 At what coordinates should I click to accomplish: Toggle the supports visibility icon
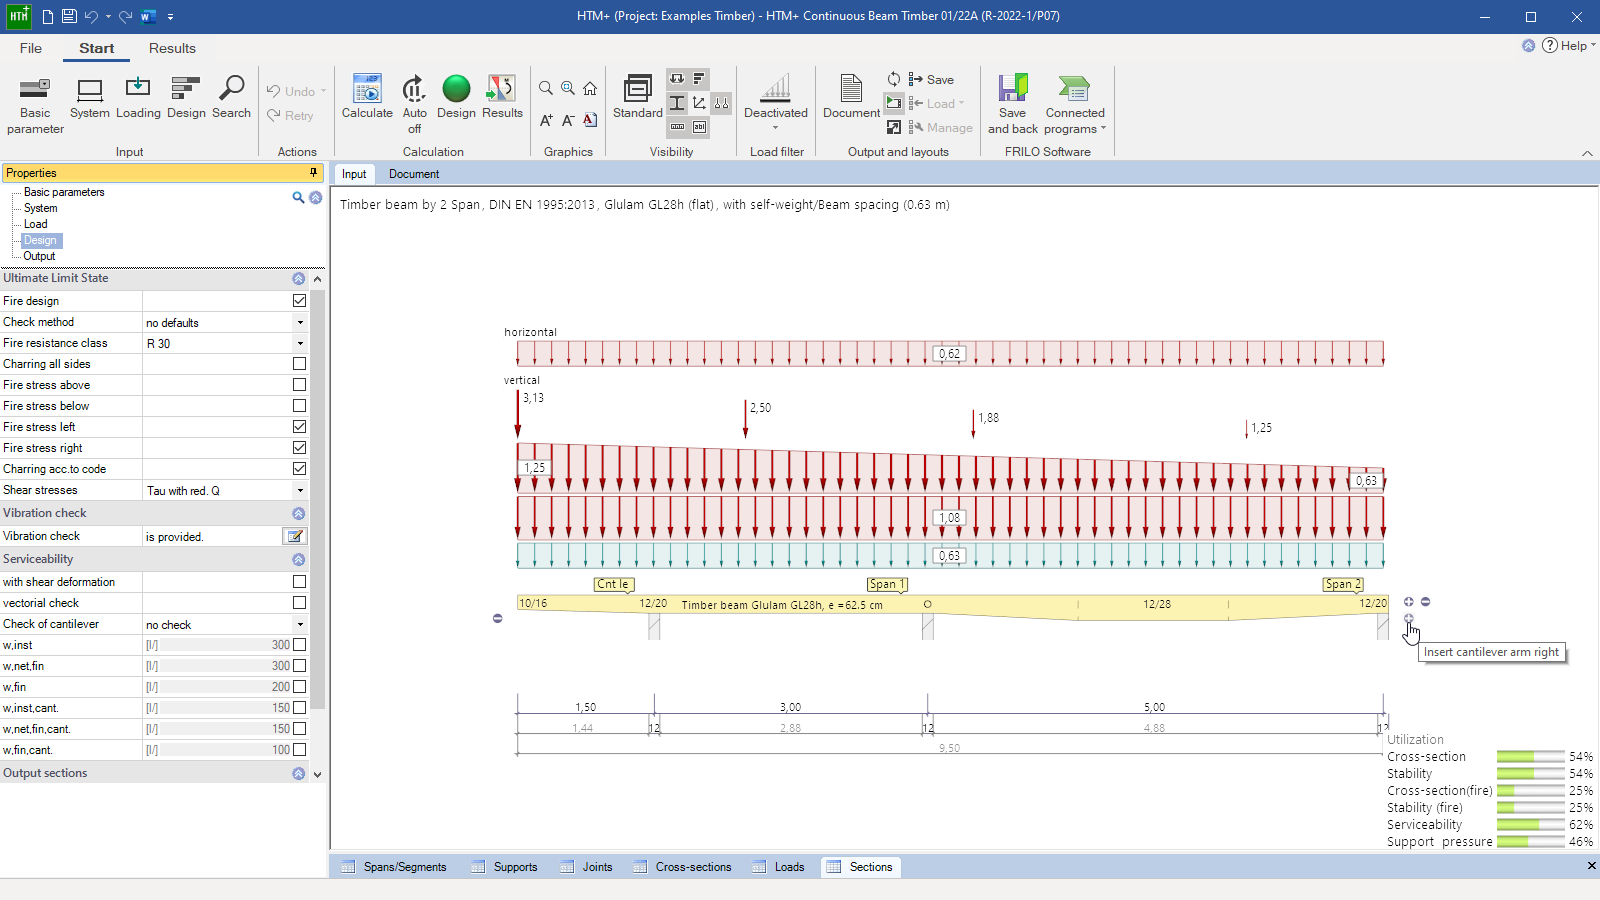(x=721, y=103)
